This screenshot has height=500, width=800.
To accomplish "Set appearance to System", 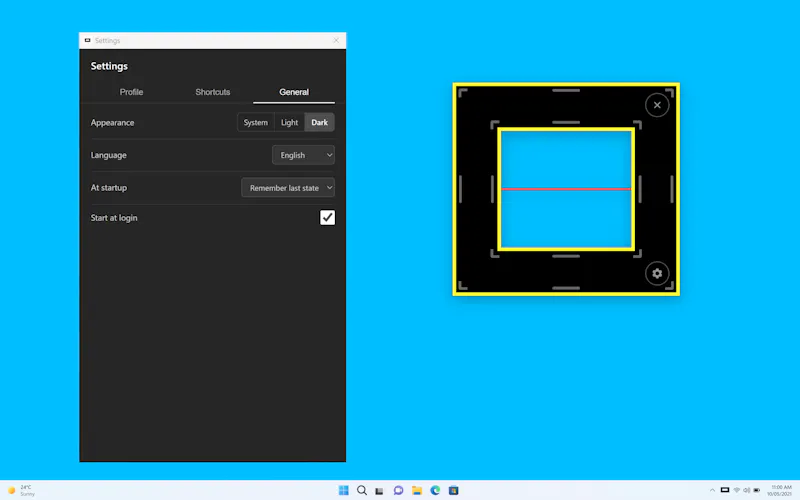I will (x=256, y=122).
